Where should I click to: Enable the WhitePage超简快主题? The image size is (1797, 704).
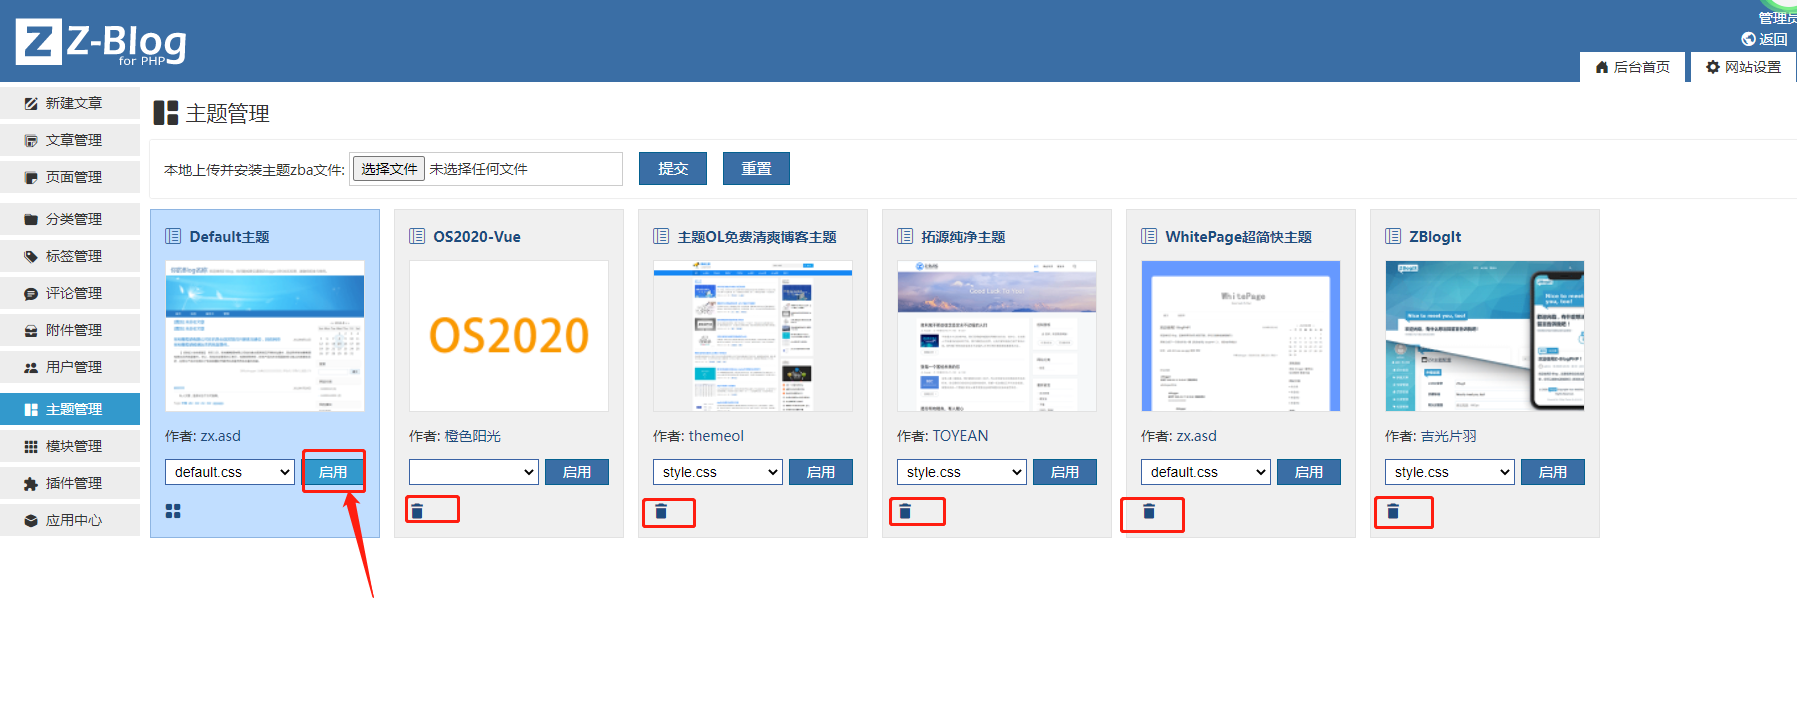tap(1309, 472)
